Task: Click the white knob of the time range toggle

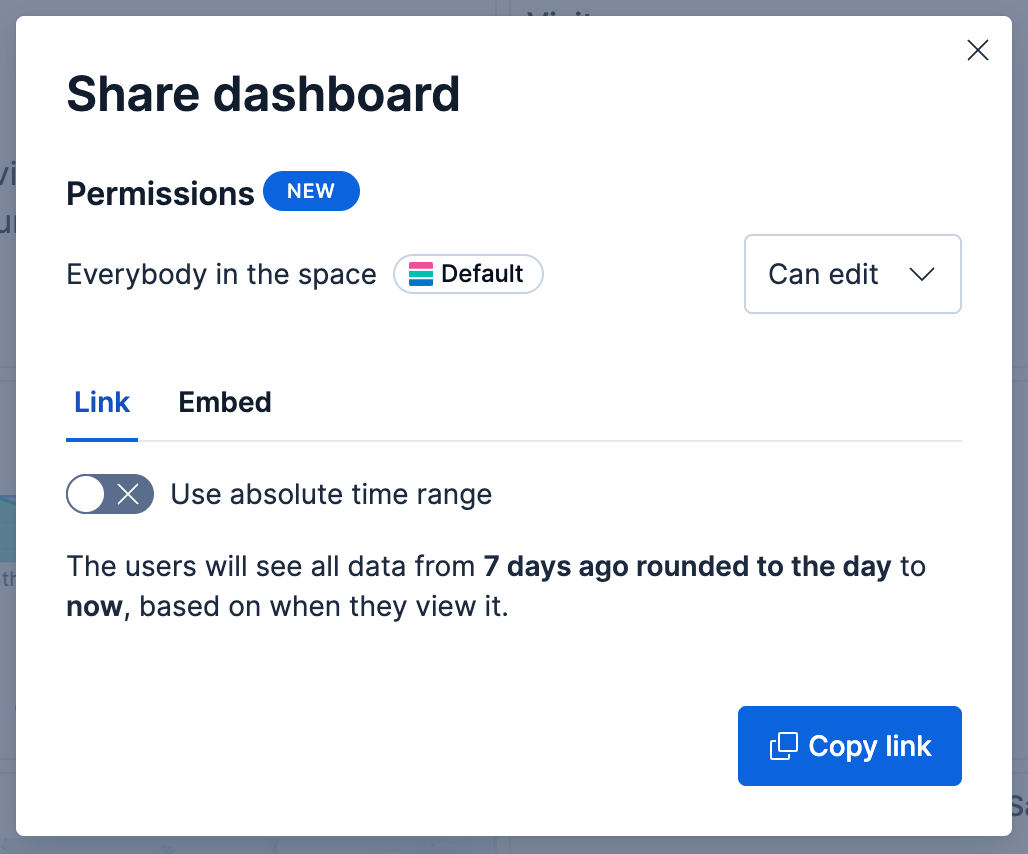Action: 87,494
